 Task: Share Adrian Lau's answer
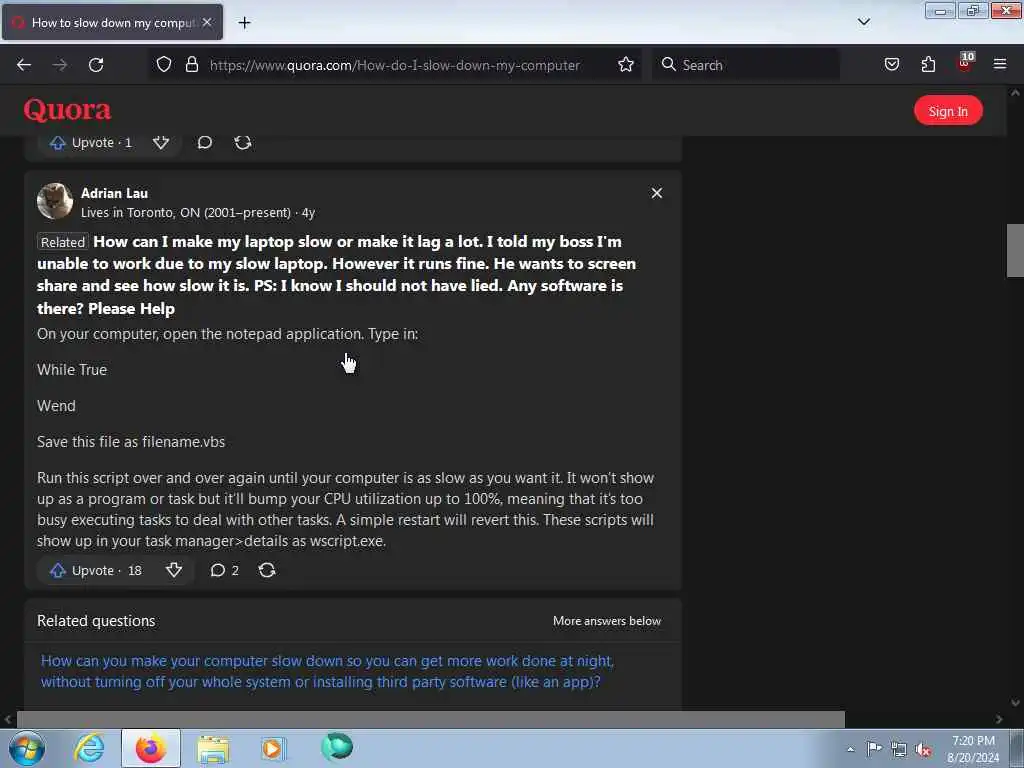point(267,570)
